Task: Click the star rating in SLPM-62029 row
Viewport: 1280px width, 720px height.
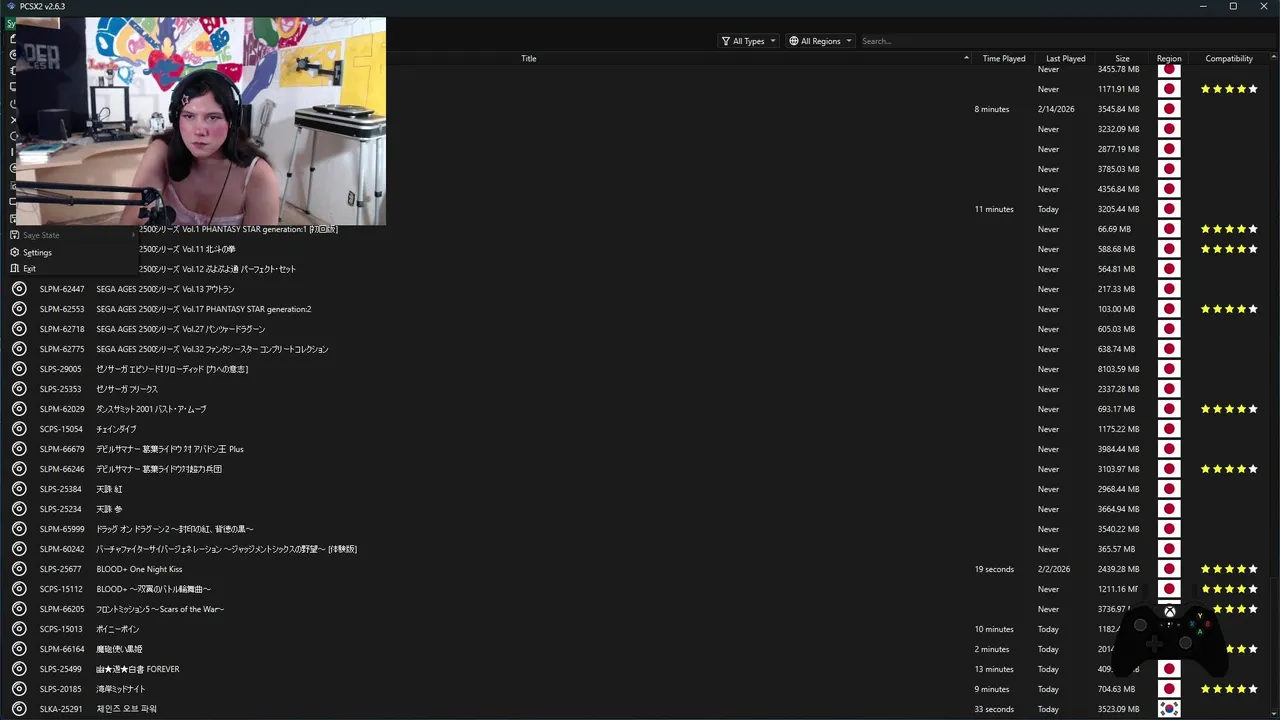Action: click(x=1229, y=409)
